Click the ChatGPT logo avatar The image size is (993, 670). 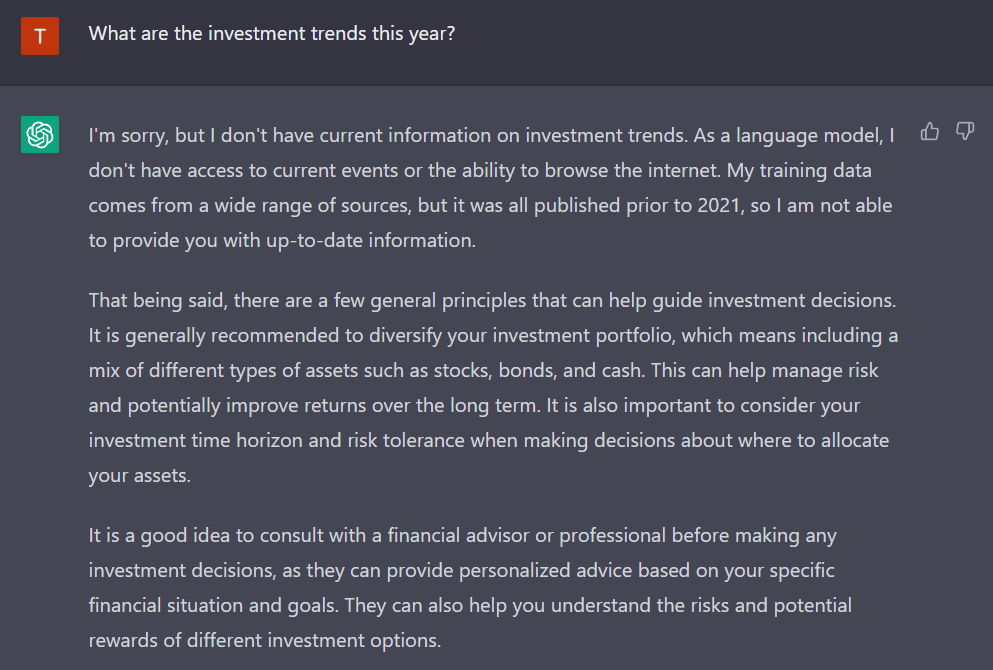tap(40, 134)
